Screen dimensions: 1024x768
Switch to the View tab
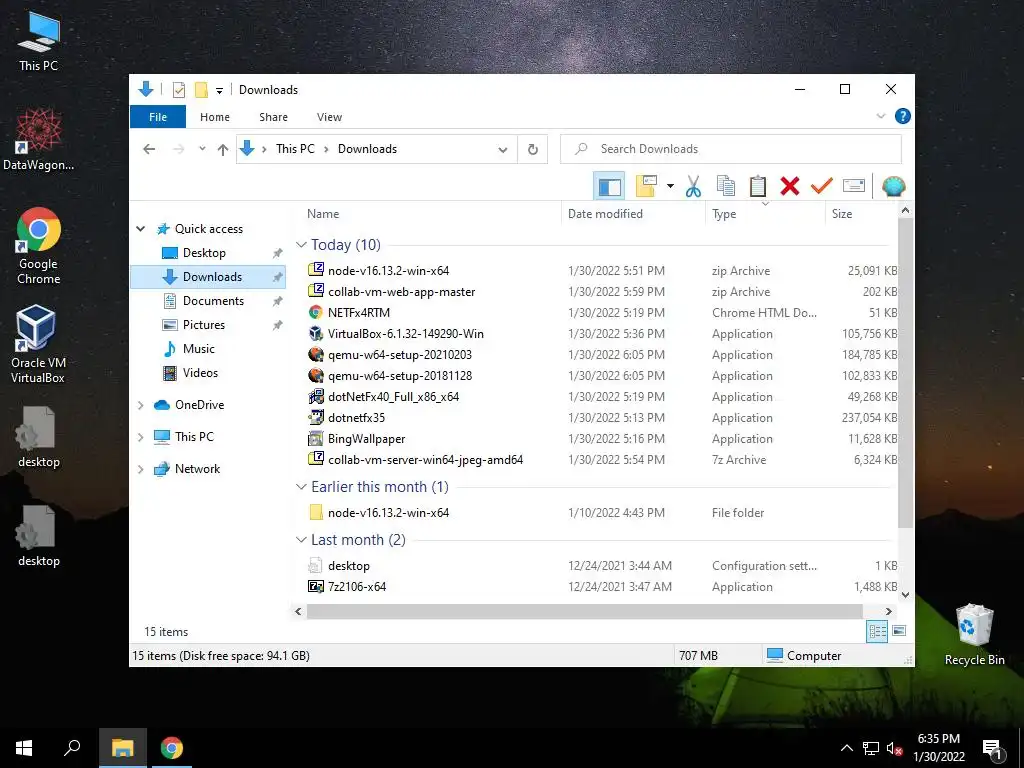[x=329, y=117]
